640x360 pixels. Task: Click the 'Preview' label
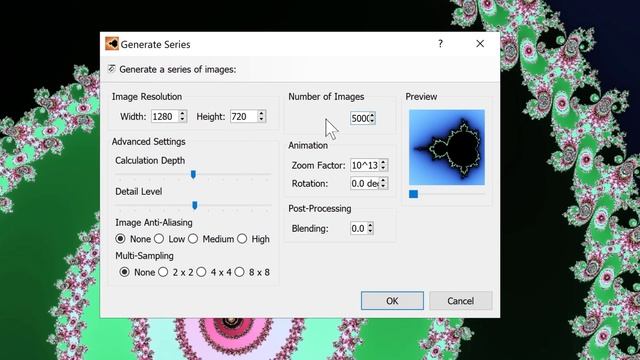(x=421, y=97)
